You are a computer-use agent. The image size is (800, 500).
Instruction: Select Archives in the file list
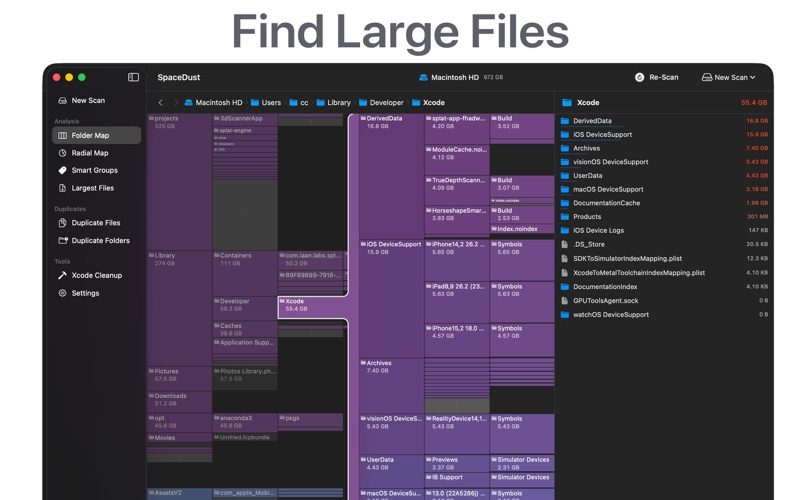tap(664, 148)
